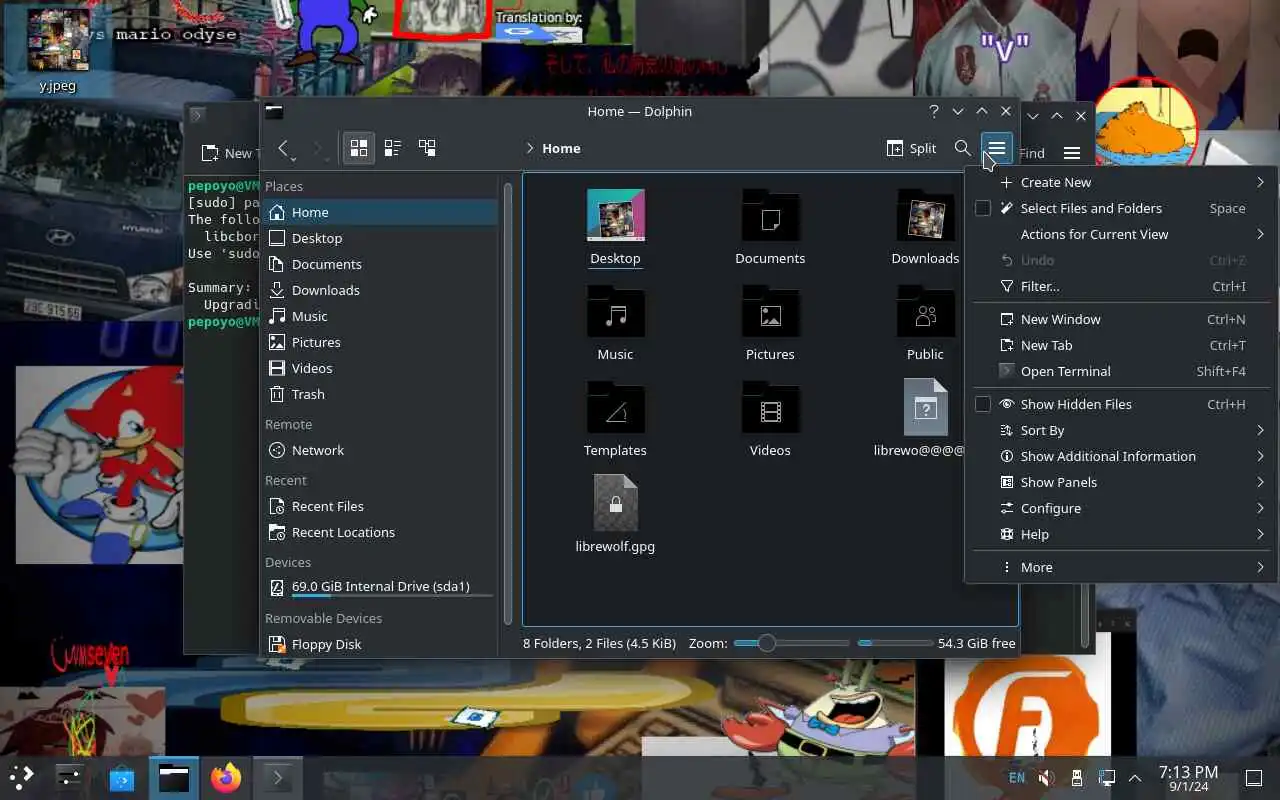Choose New Window from the menu
The height and width of the screenshot is (800, 1280).
(1121, 319)
